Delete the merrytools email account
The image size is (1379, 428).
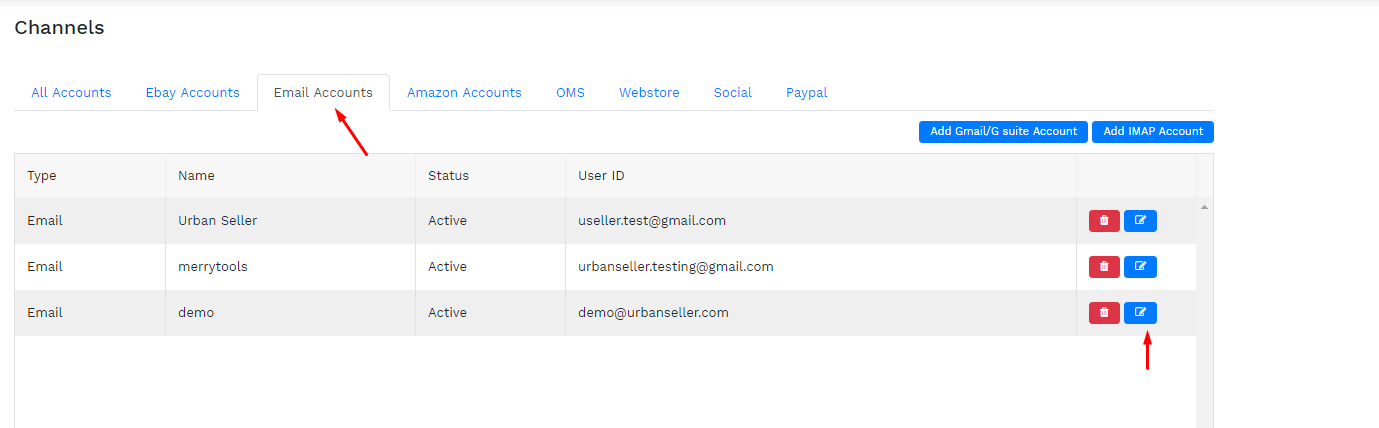click(x=1104, y=267)
